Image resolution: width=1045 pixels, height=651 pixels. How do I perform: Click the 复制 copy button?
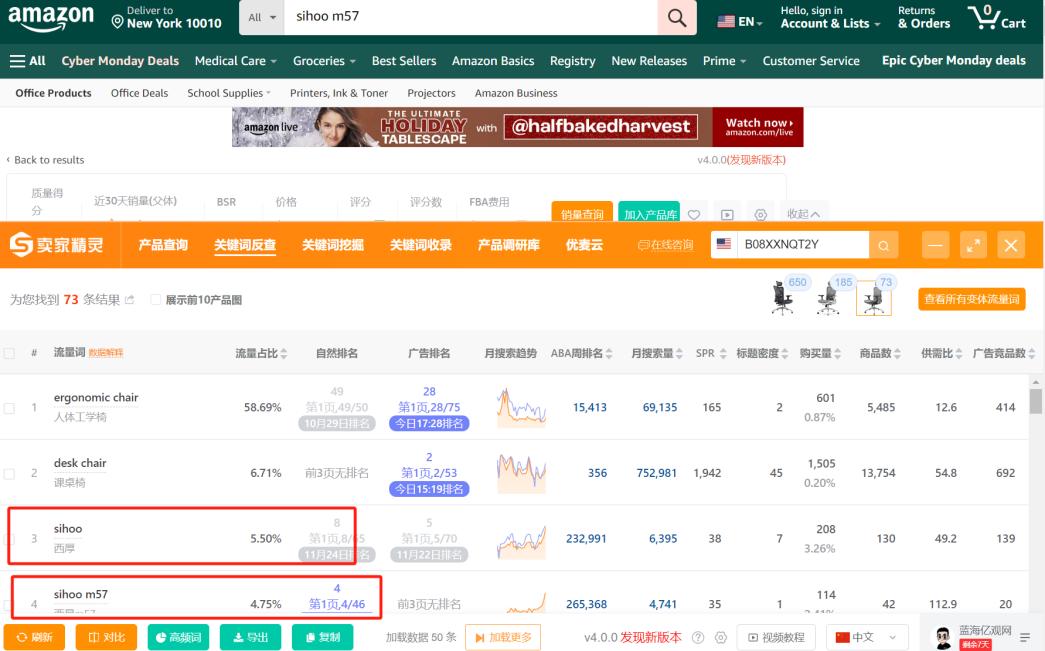point(323,638)
